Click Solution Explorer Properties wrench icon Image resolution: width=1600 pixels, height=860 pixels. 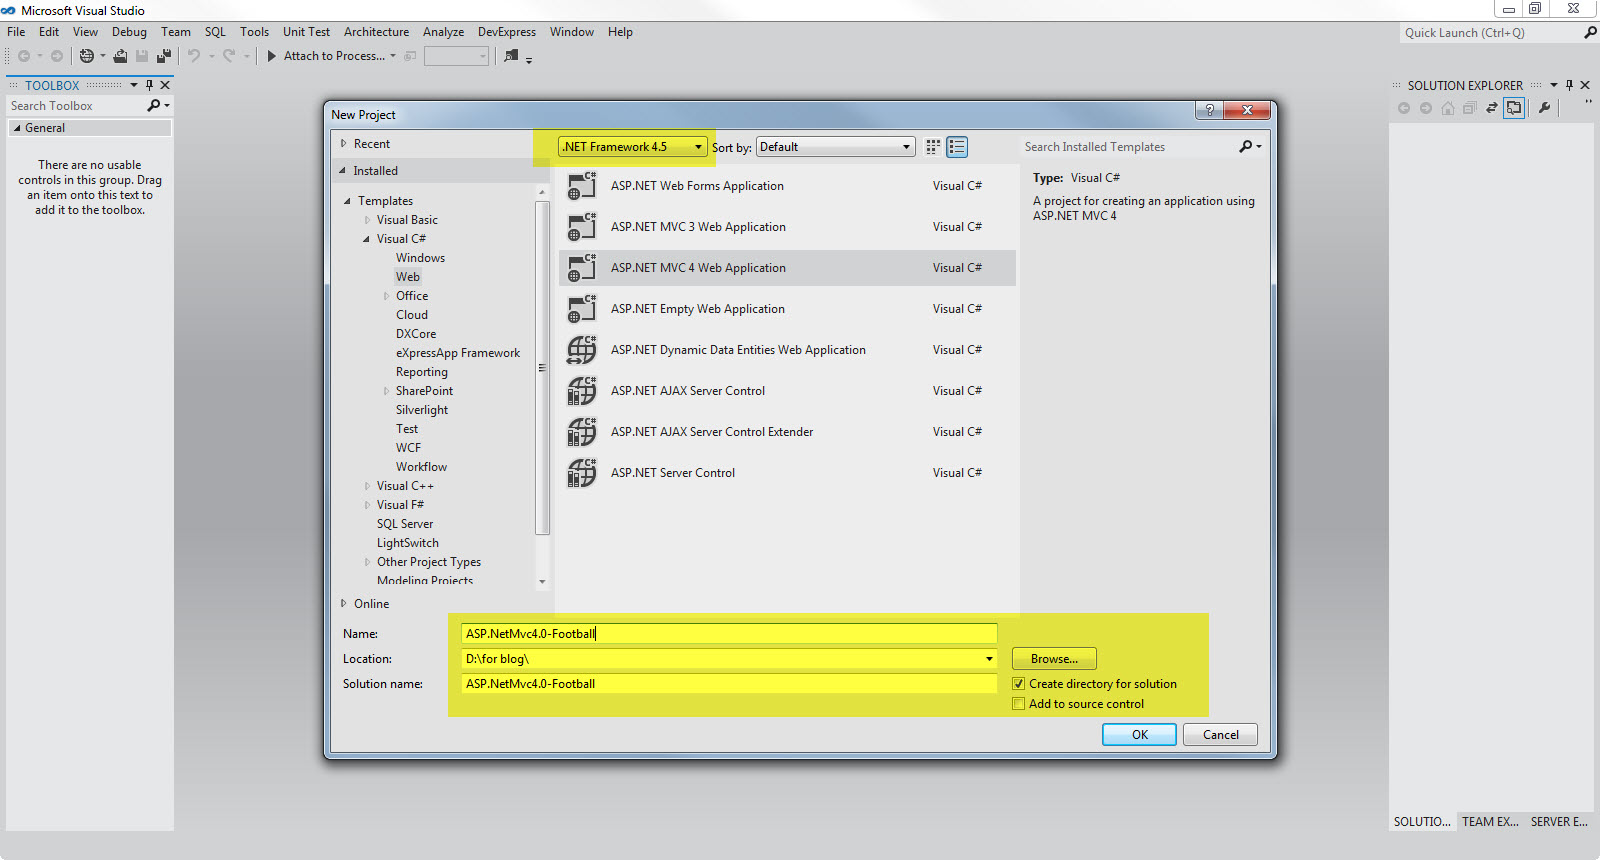coord(1545,108)
